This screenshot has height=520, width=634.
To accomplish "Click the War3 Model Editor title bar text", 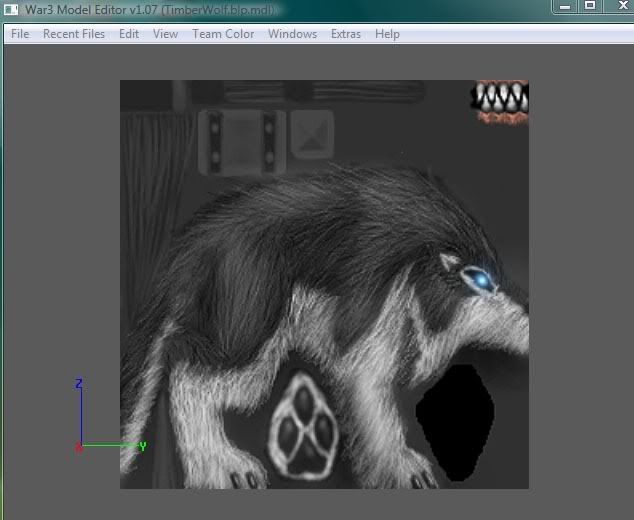I will point(150,10).
